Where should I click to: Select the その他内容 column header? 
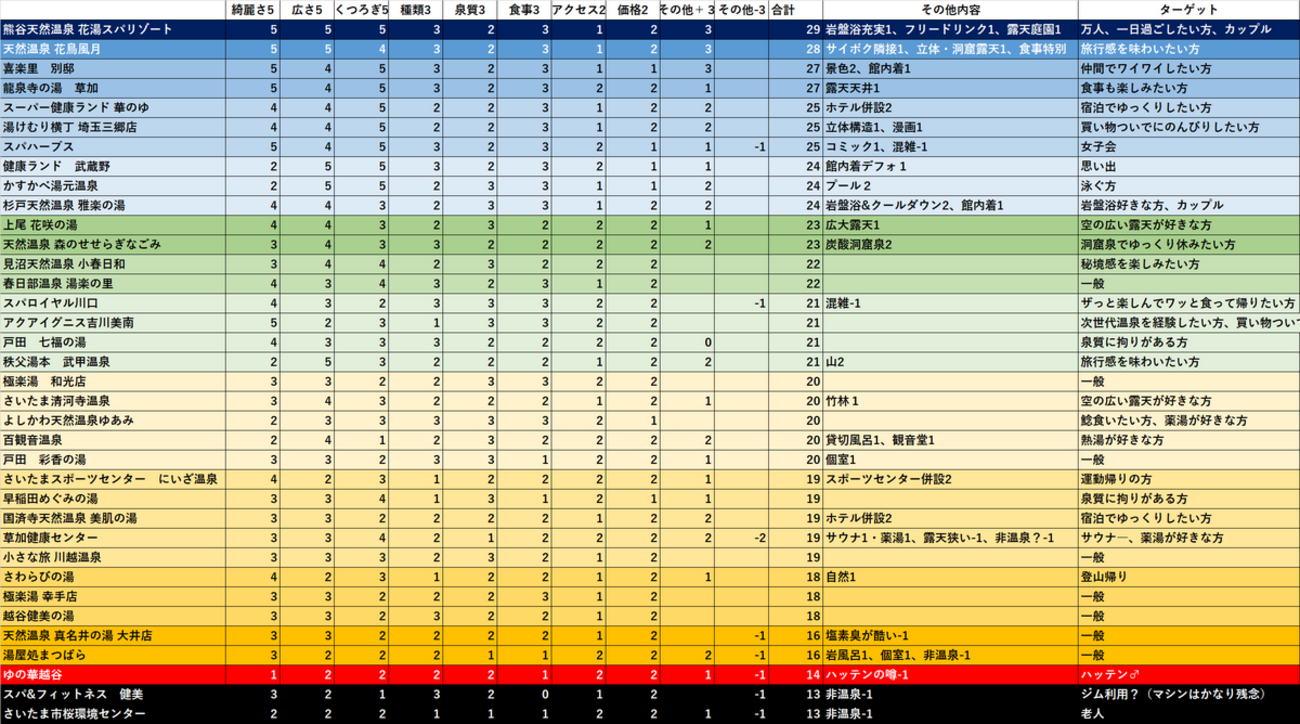point(950,10)
